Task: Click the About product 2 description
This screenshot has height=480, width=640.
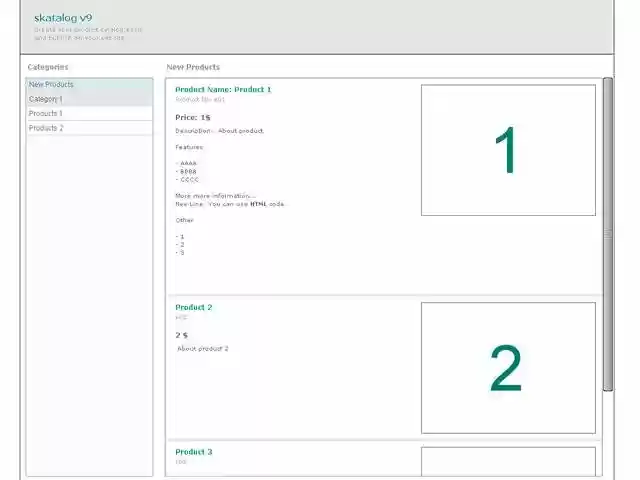Action: [203, 349]
